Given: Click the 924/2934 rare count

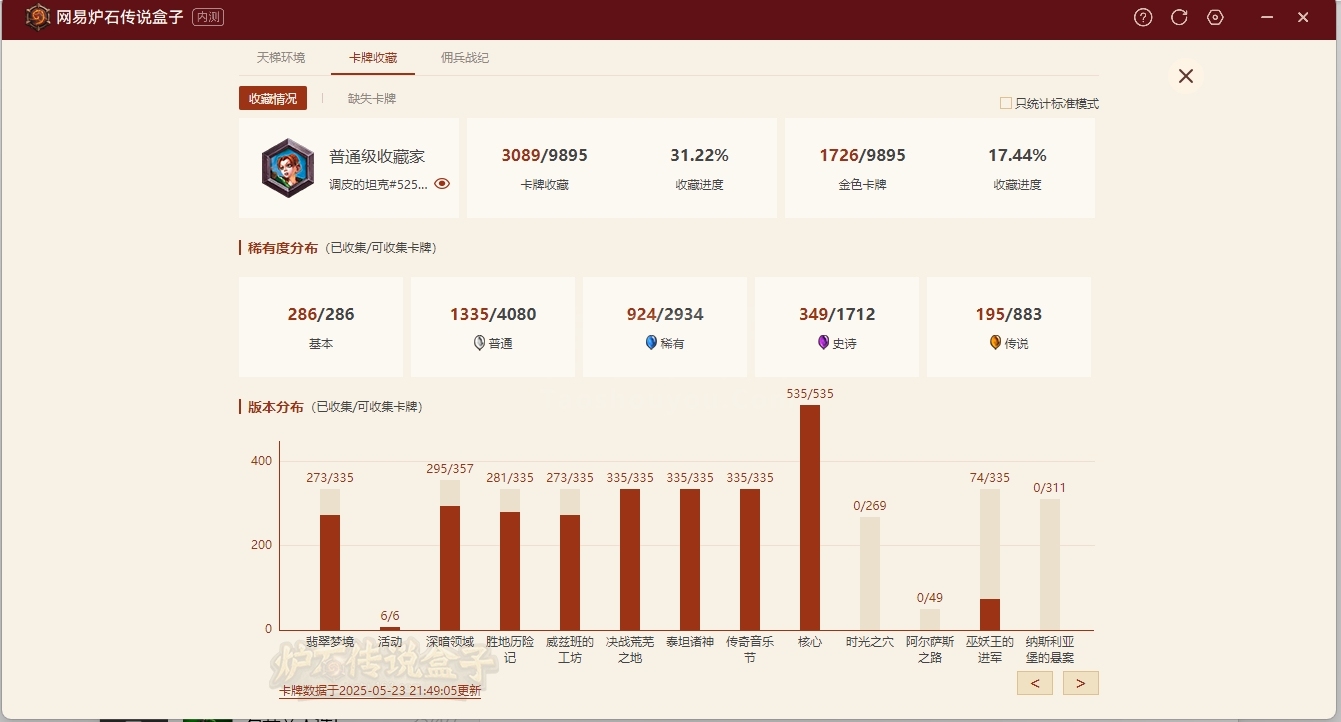Looking at the screenshot, I should (x=665, y=314).
